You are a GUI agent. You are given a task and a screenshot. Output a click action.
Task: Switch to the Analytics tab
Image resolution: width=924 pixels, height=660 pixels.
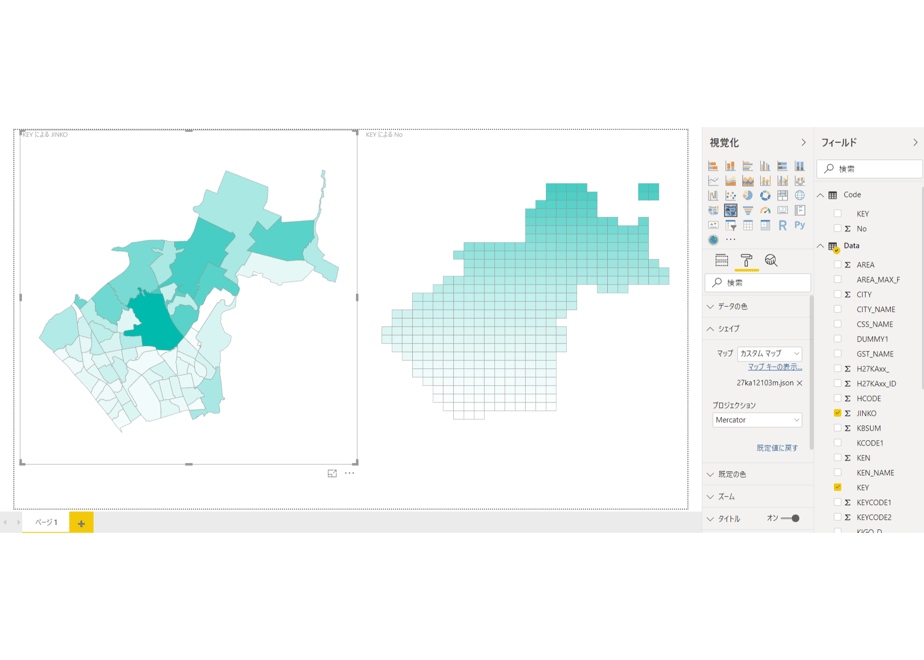(x=771, y=260)
